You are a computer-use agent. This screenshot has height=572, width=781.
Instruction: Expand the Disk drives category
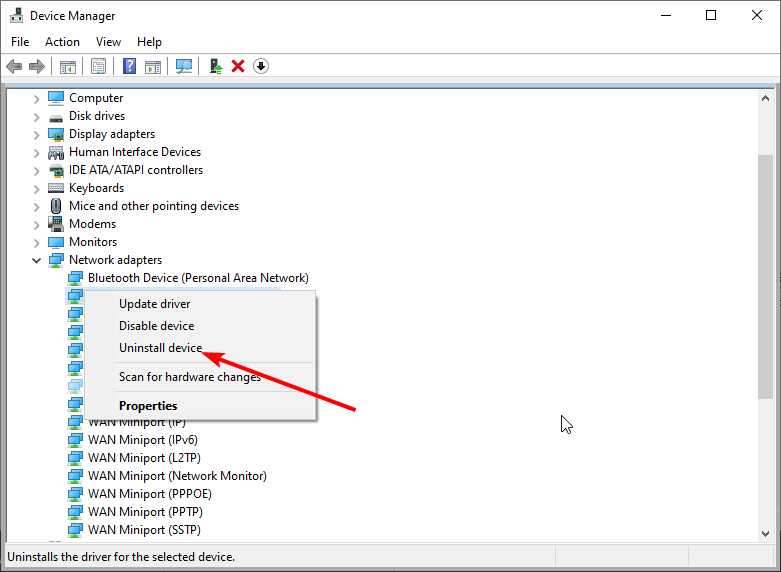tap(36, 117)
